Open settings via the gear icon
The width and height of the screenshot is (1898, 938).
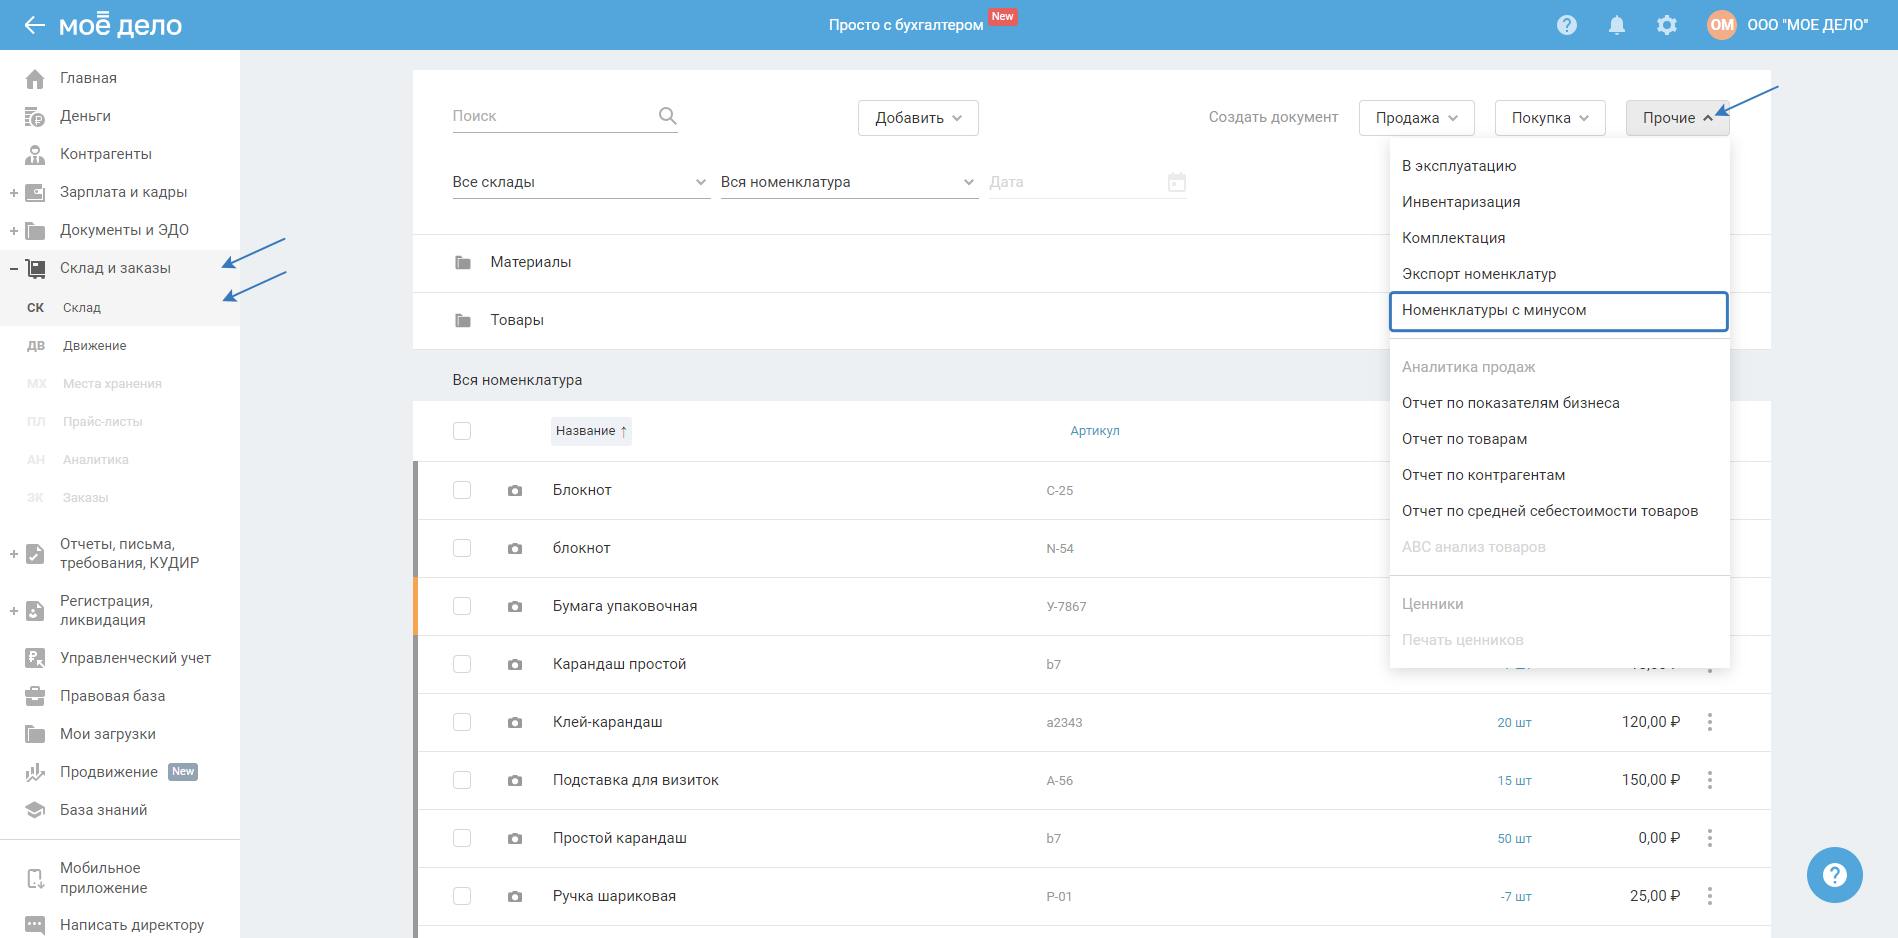(1666, 25)
